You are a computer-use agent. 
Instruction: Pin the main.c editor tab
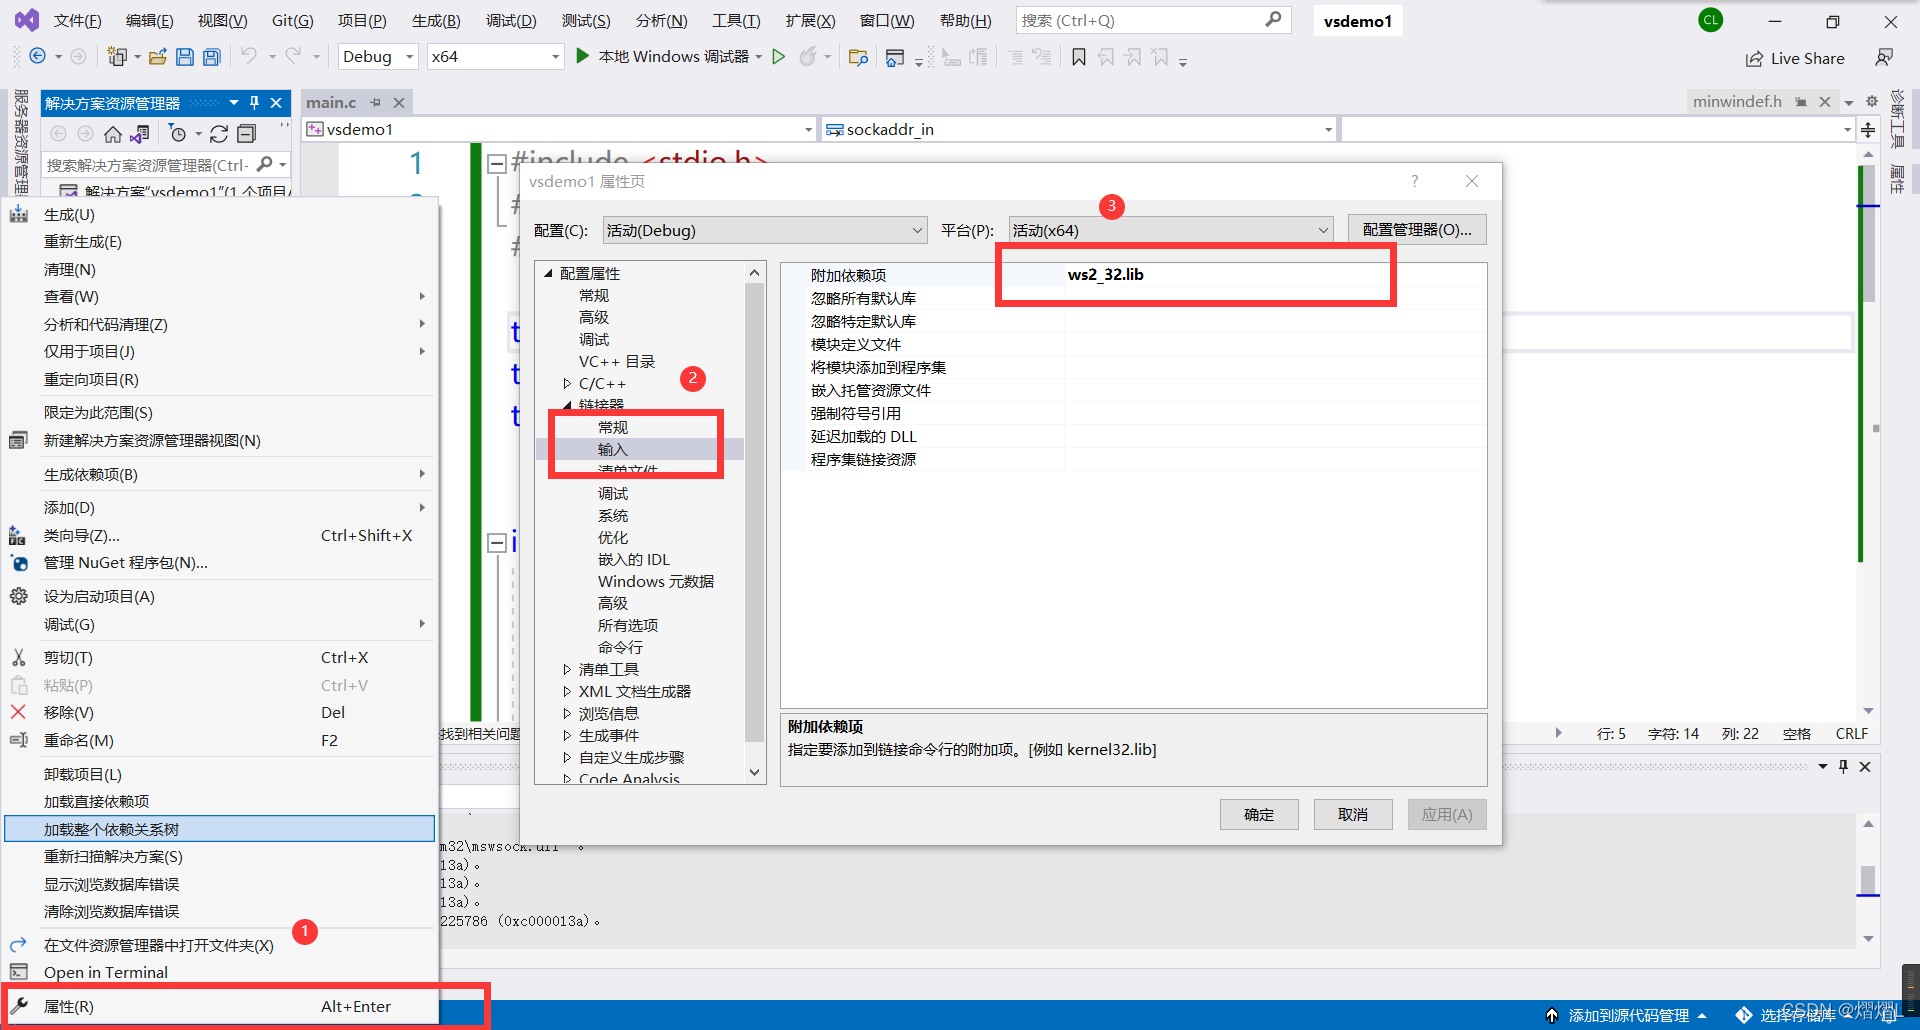(376, 102)
